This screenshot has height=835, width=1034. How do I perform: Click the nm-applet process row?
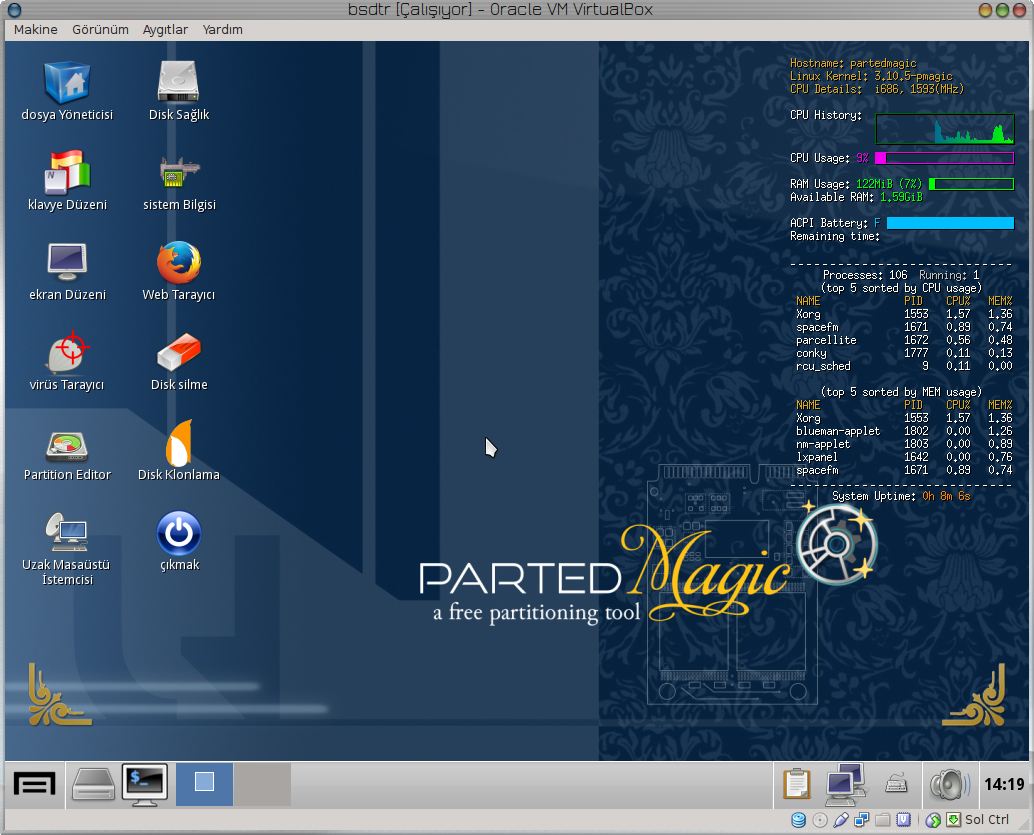(904, 445)
